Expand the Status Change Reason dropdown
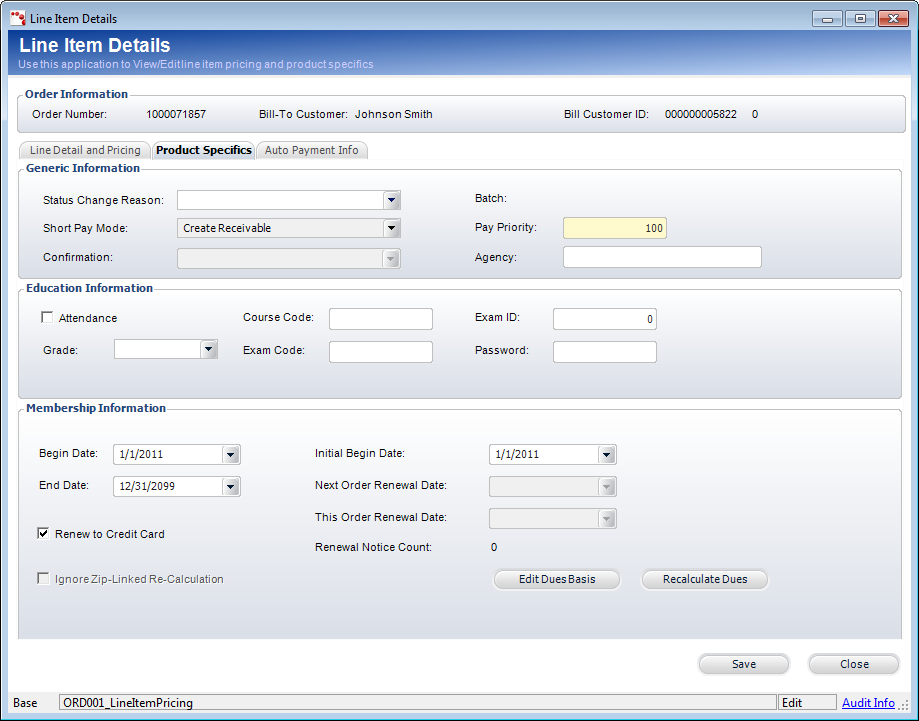919x721 pixels. pyautogui.click(x=392, y=200)
